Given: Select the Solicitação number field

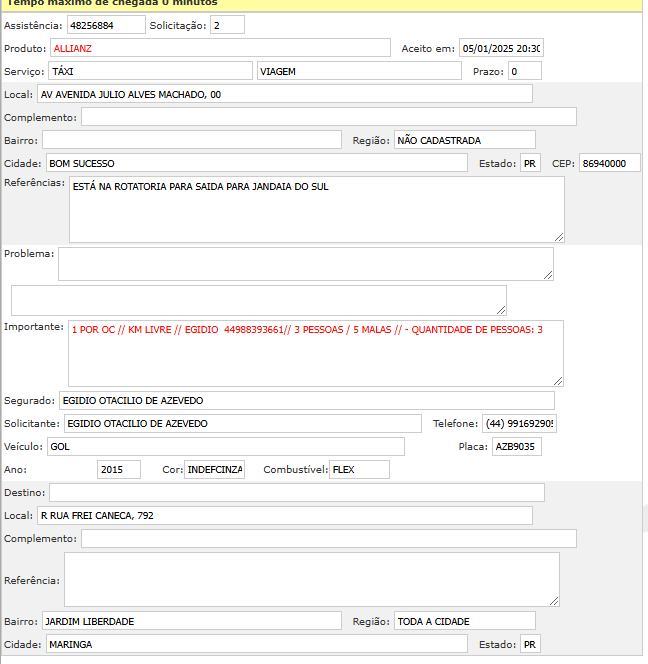Looking at the screenshot, I should (227, 24).
